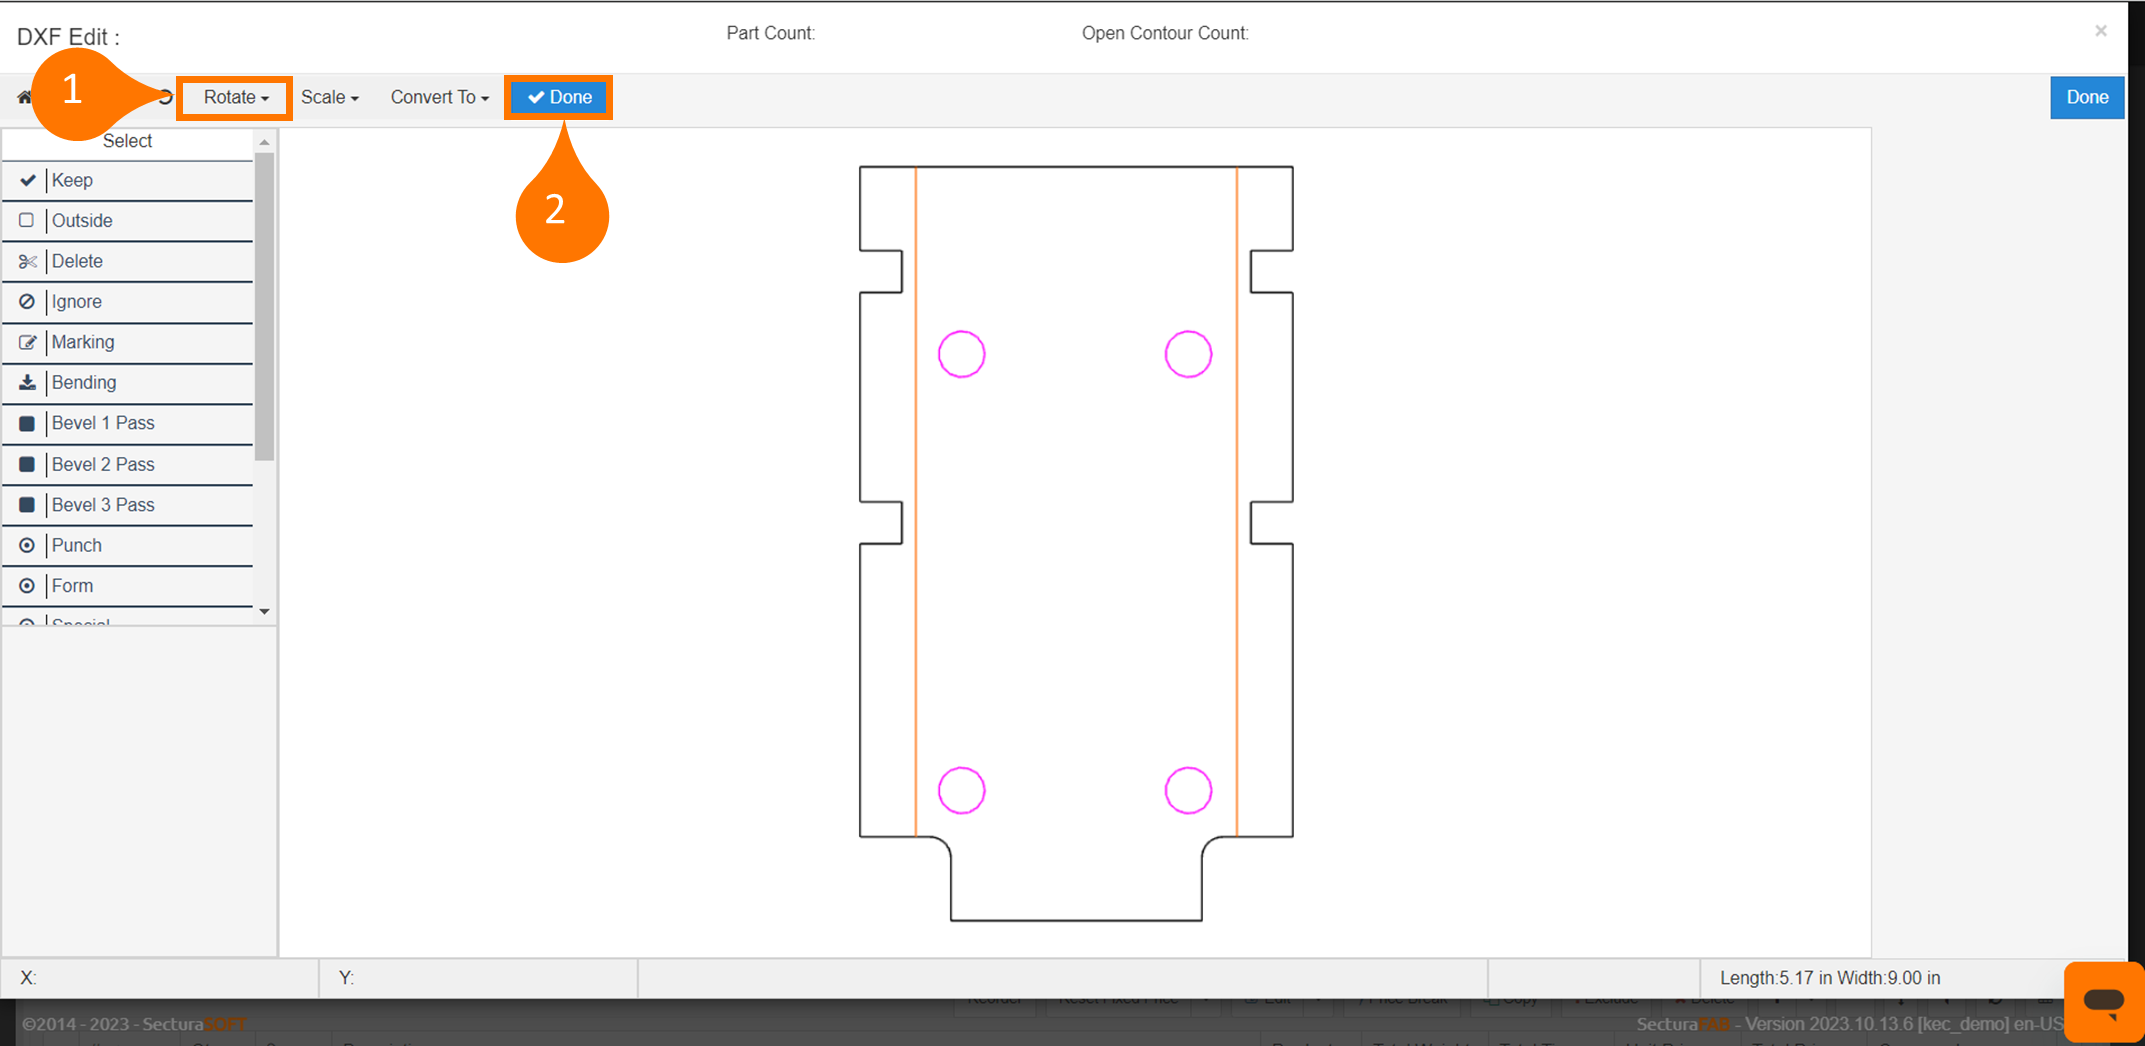The image size is (2145, 1046).
Task: Select the Bending tool icon
Action: click(27, 383)
